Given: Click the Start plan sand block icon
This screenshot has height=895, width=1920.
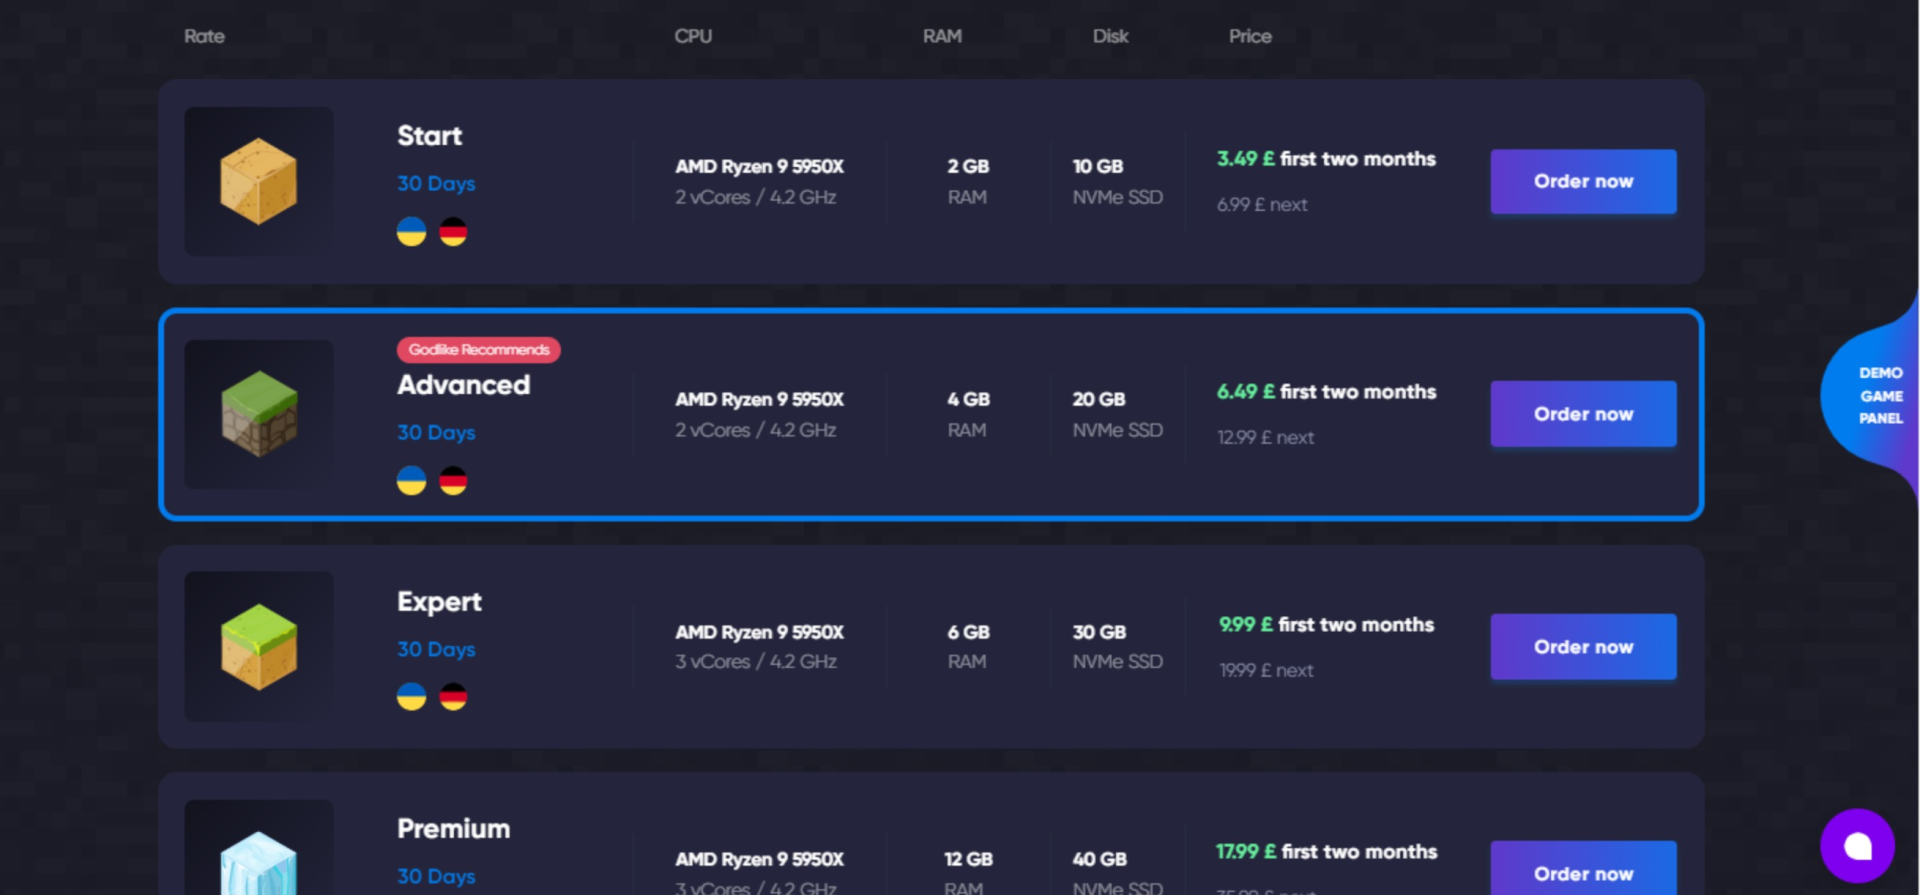Looking at the screenshot, I should [259, 181].
